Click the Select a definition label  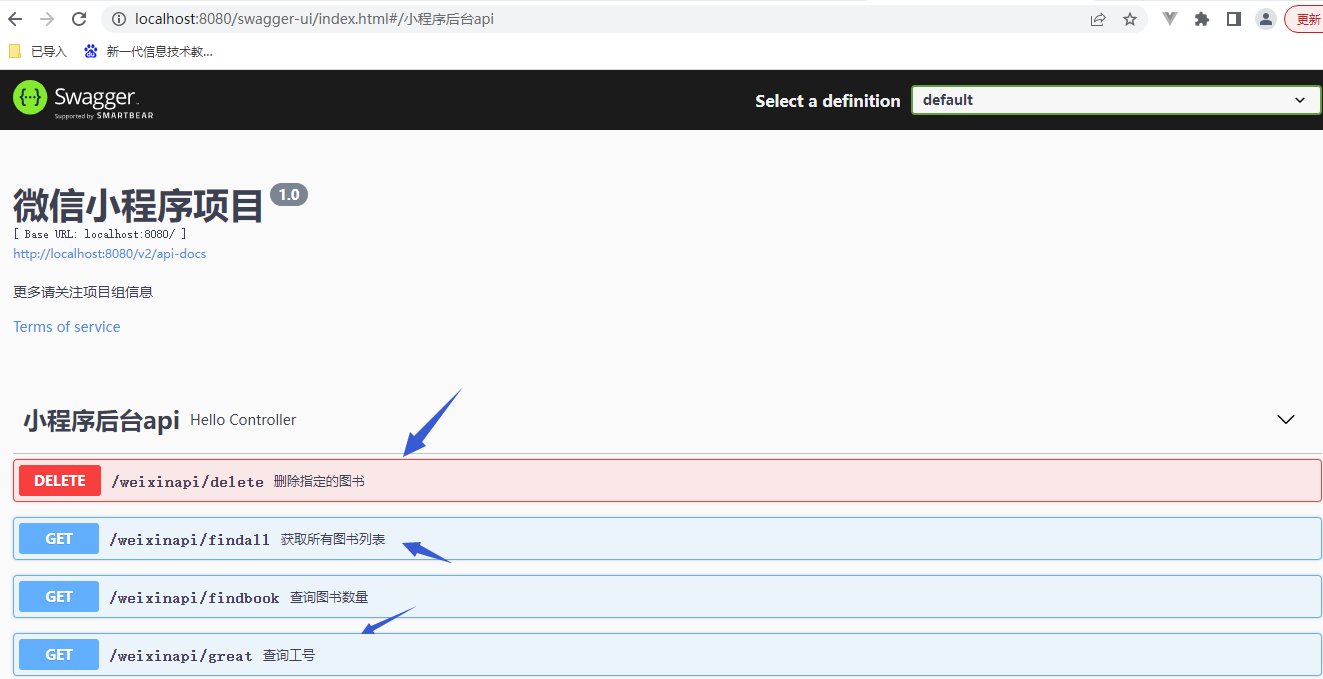(828, 101)
